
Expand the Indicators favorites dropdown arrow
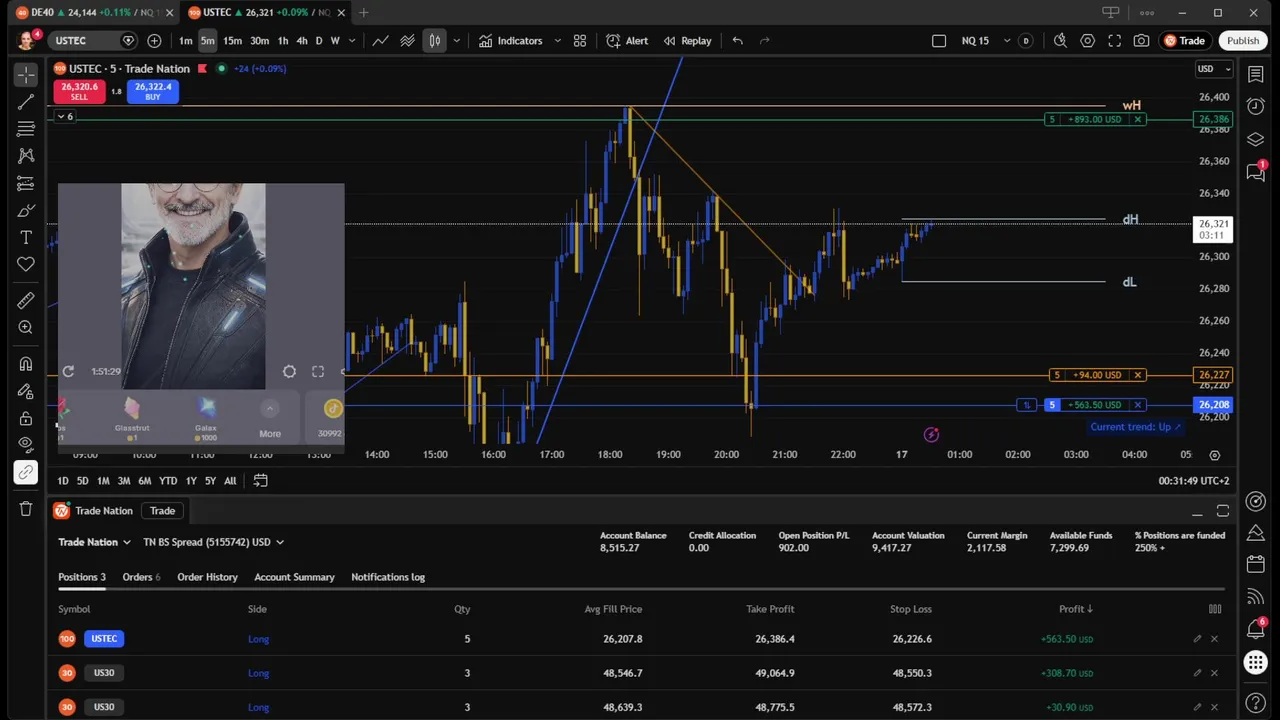point(556,41)
